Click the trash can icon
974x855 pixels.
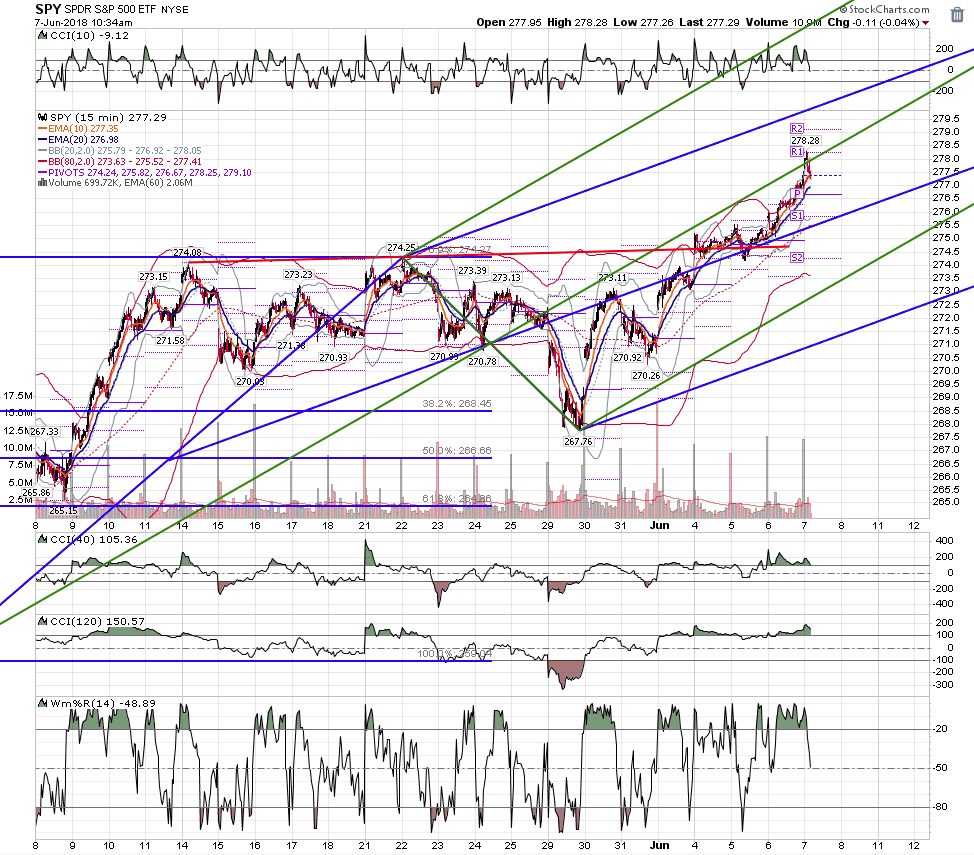[x=957, y=14]
